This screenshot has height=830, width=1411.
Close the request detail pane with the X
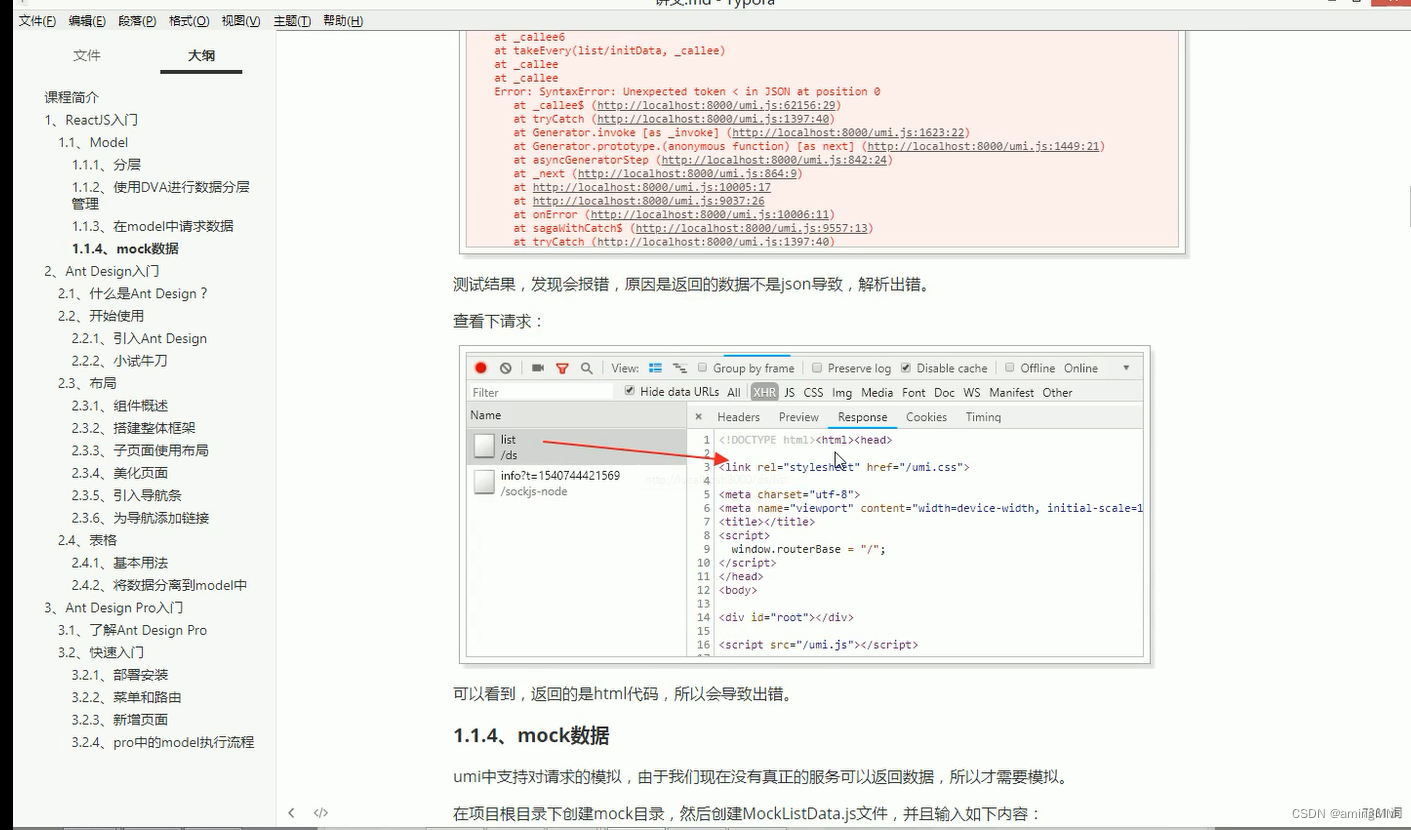tap(698, 417)
